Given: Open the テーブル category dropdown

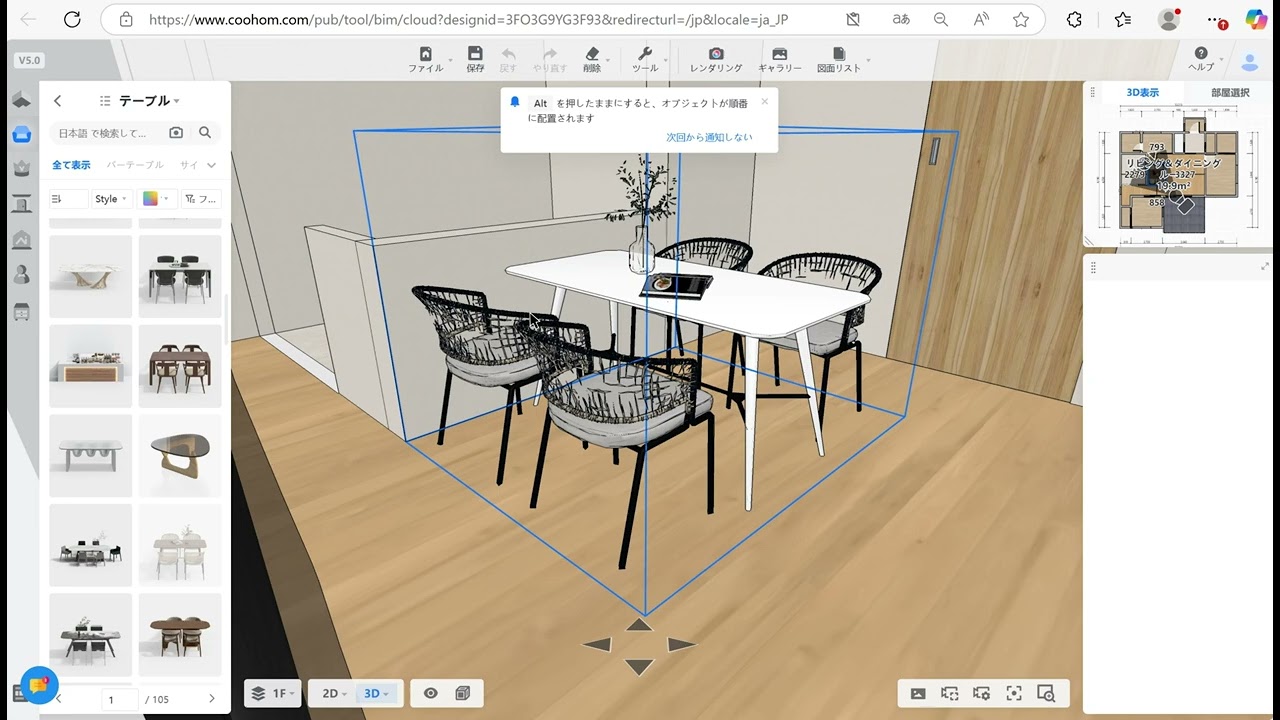Looking at the screenshot, I should pos(149,101).
